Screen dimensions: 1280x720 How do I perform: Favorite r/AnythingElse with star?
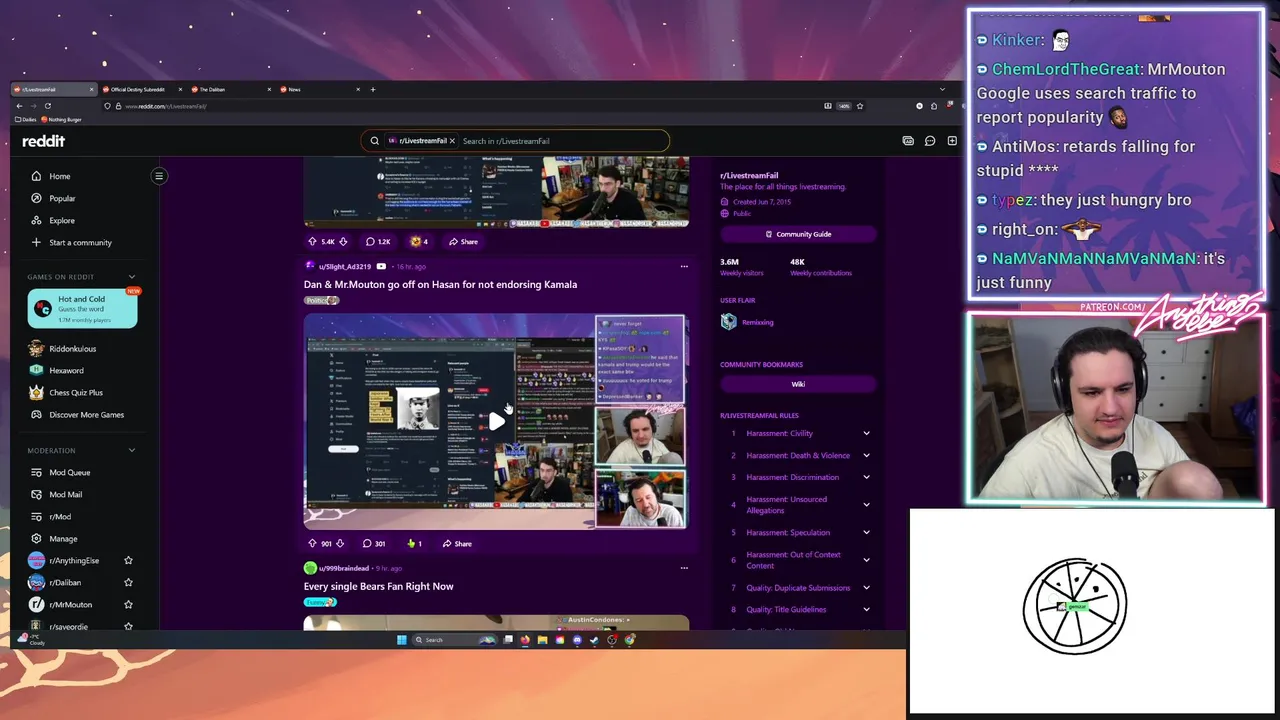tap(128, 561)
